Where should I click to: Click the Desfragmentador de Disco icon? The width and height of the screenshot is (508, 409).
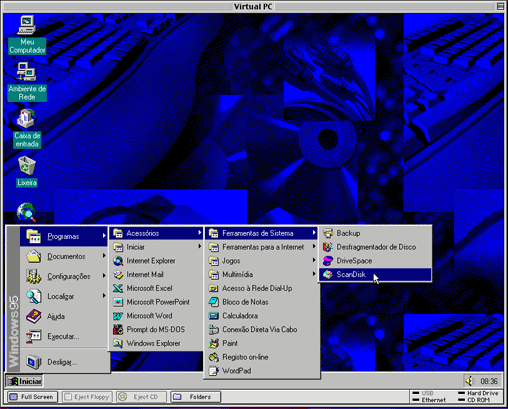pos(328,247)
